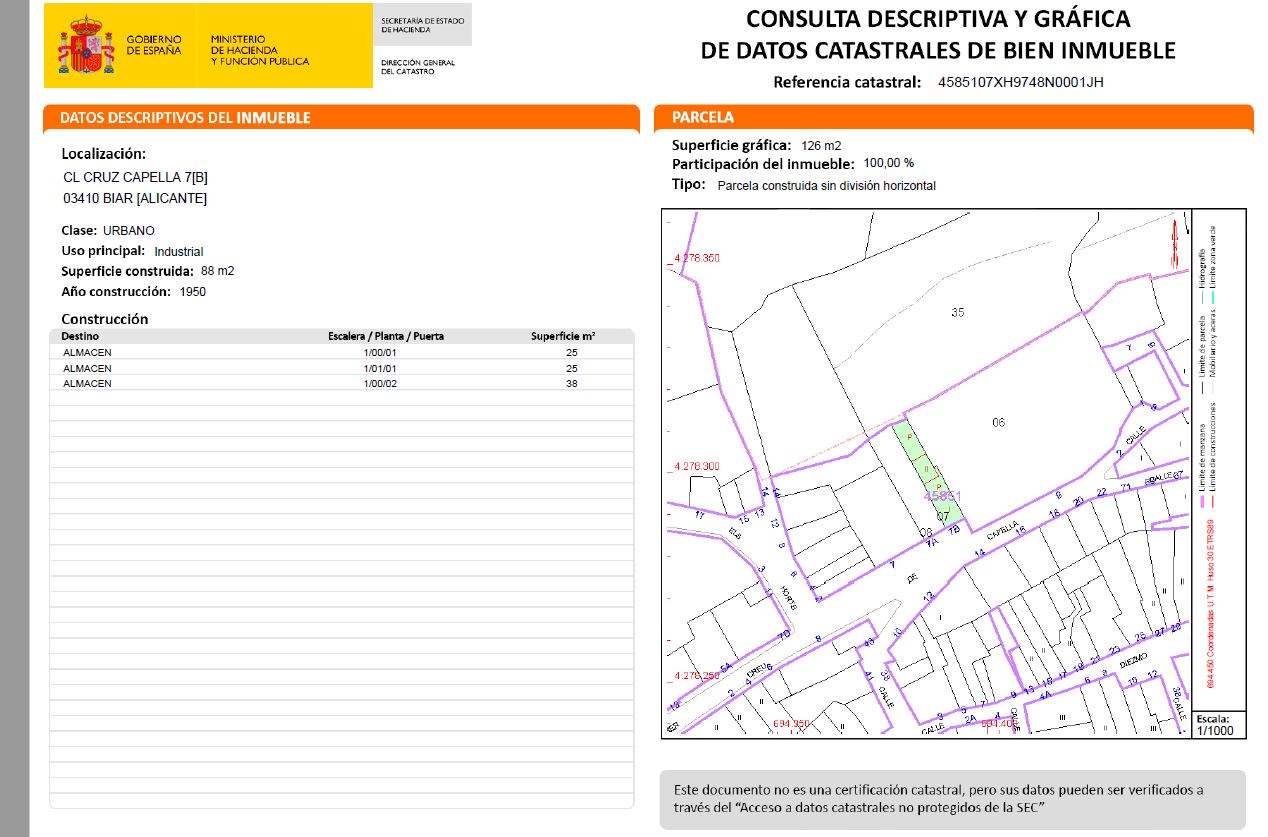Click the Spanish coat of arms emblem
The image size is (1268, 837).
85,45
